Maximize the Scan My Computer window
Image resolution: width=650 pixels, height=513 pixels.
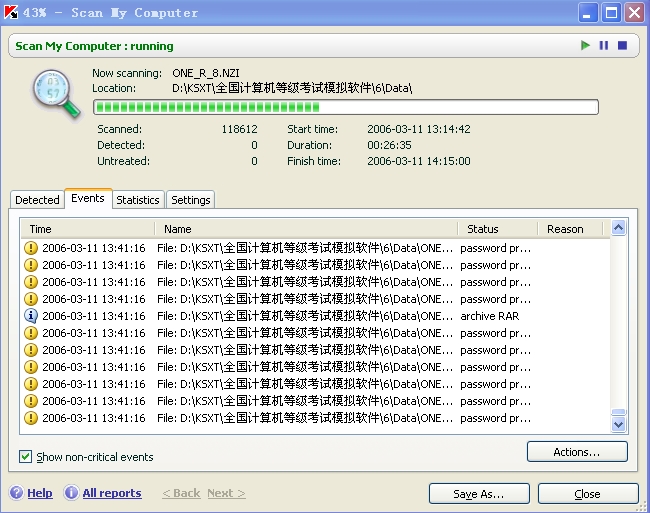pyautogui.click(x=611, y=12)
